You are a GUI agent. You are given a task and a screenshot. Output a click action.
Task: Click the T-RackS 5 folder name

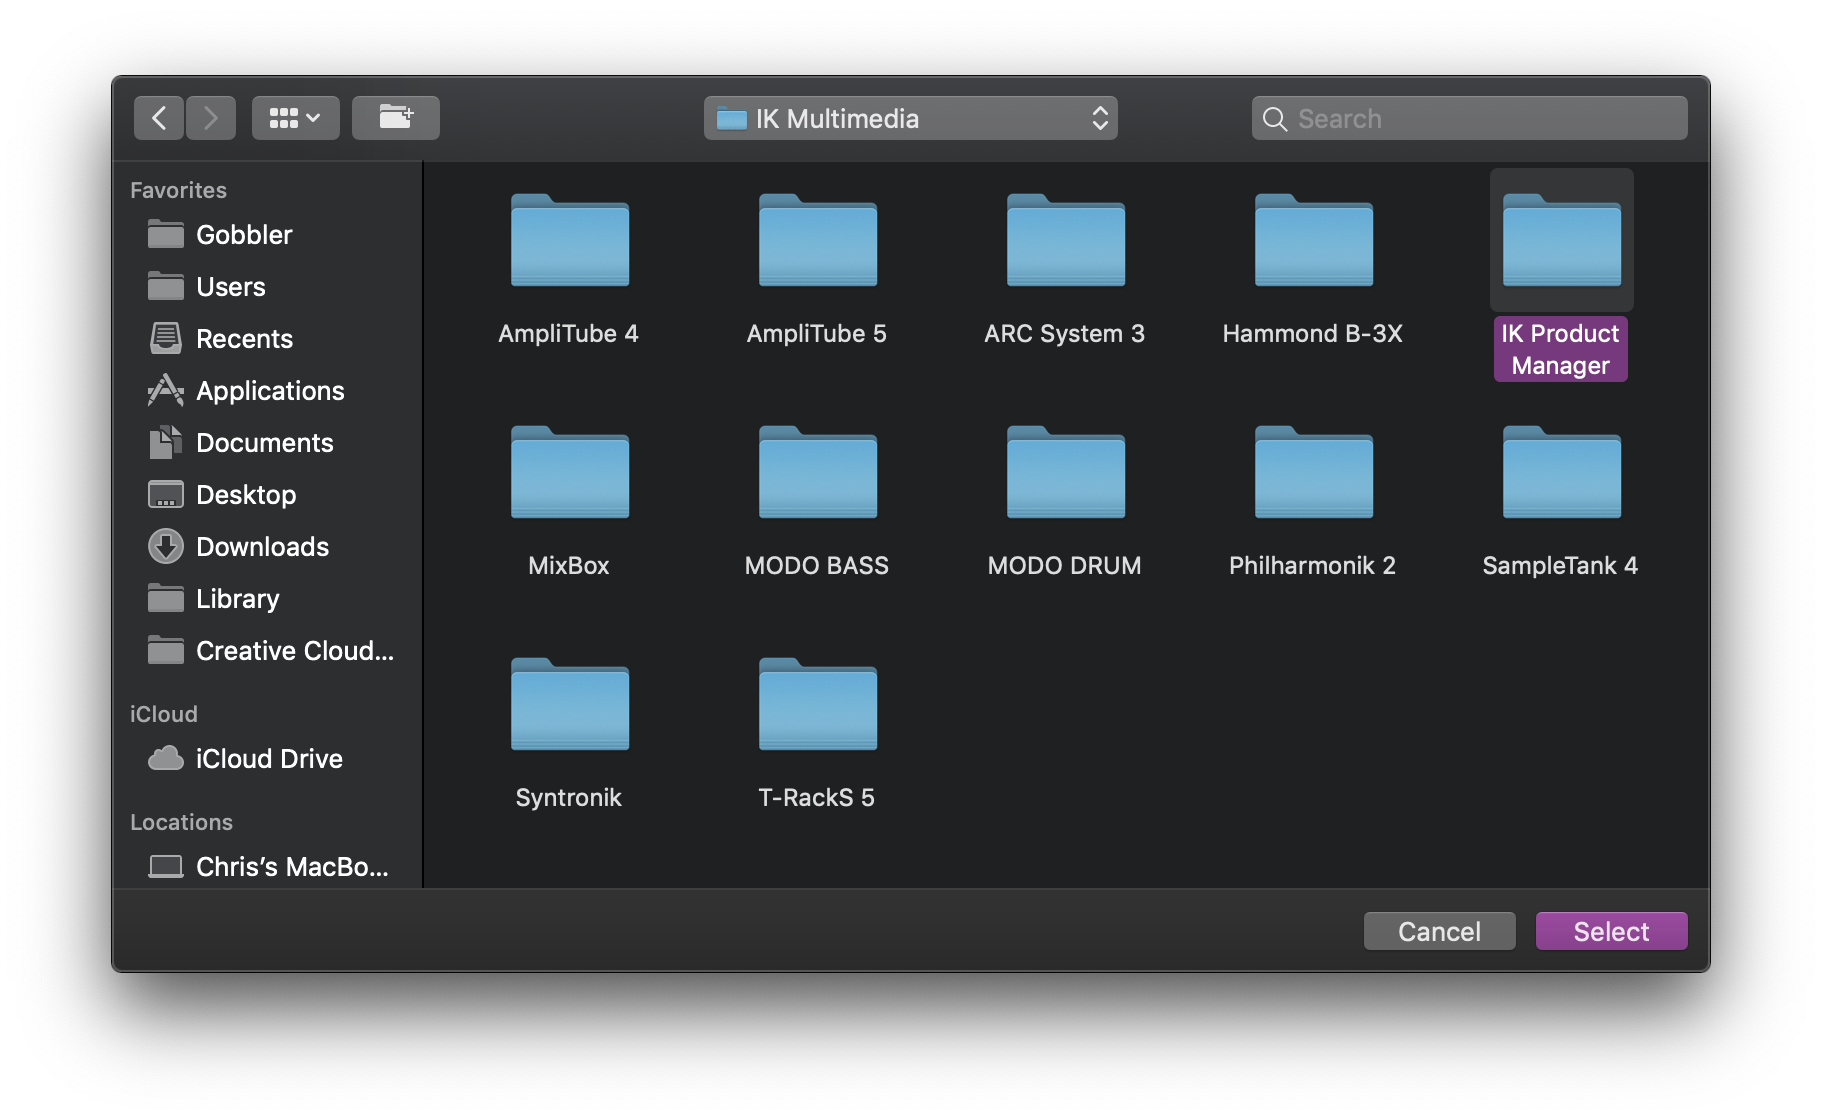[x=817, y=798]
